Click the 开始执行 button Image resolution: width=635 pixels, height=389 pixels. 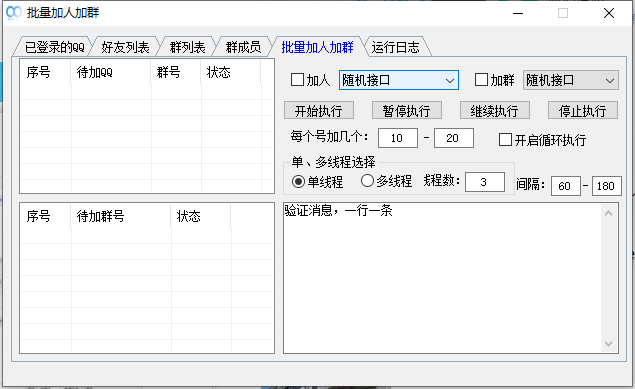click(319, 111)
